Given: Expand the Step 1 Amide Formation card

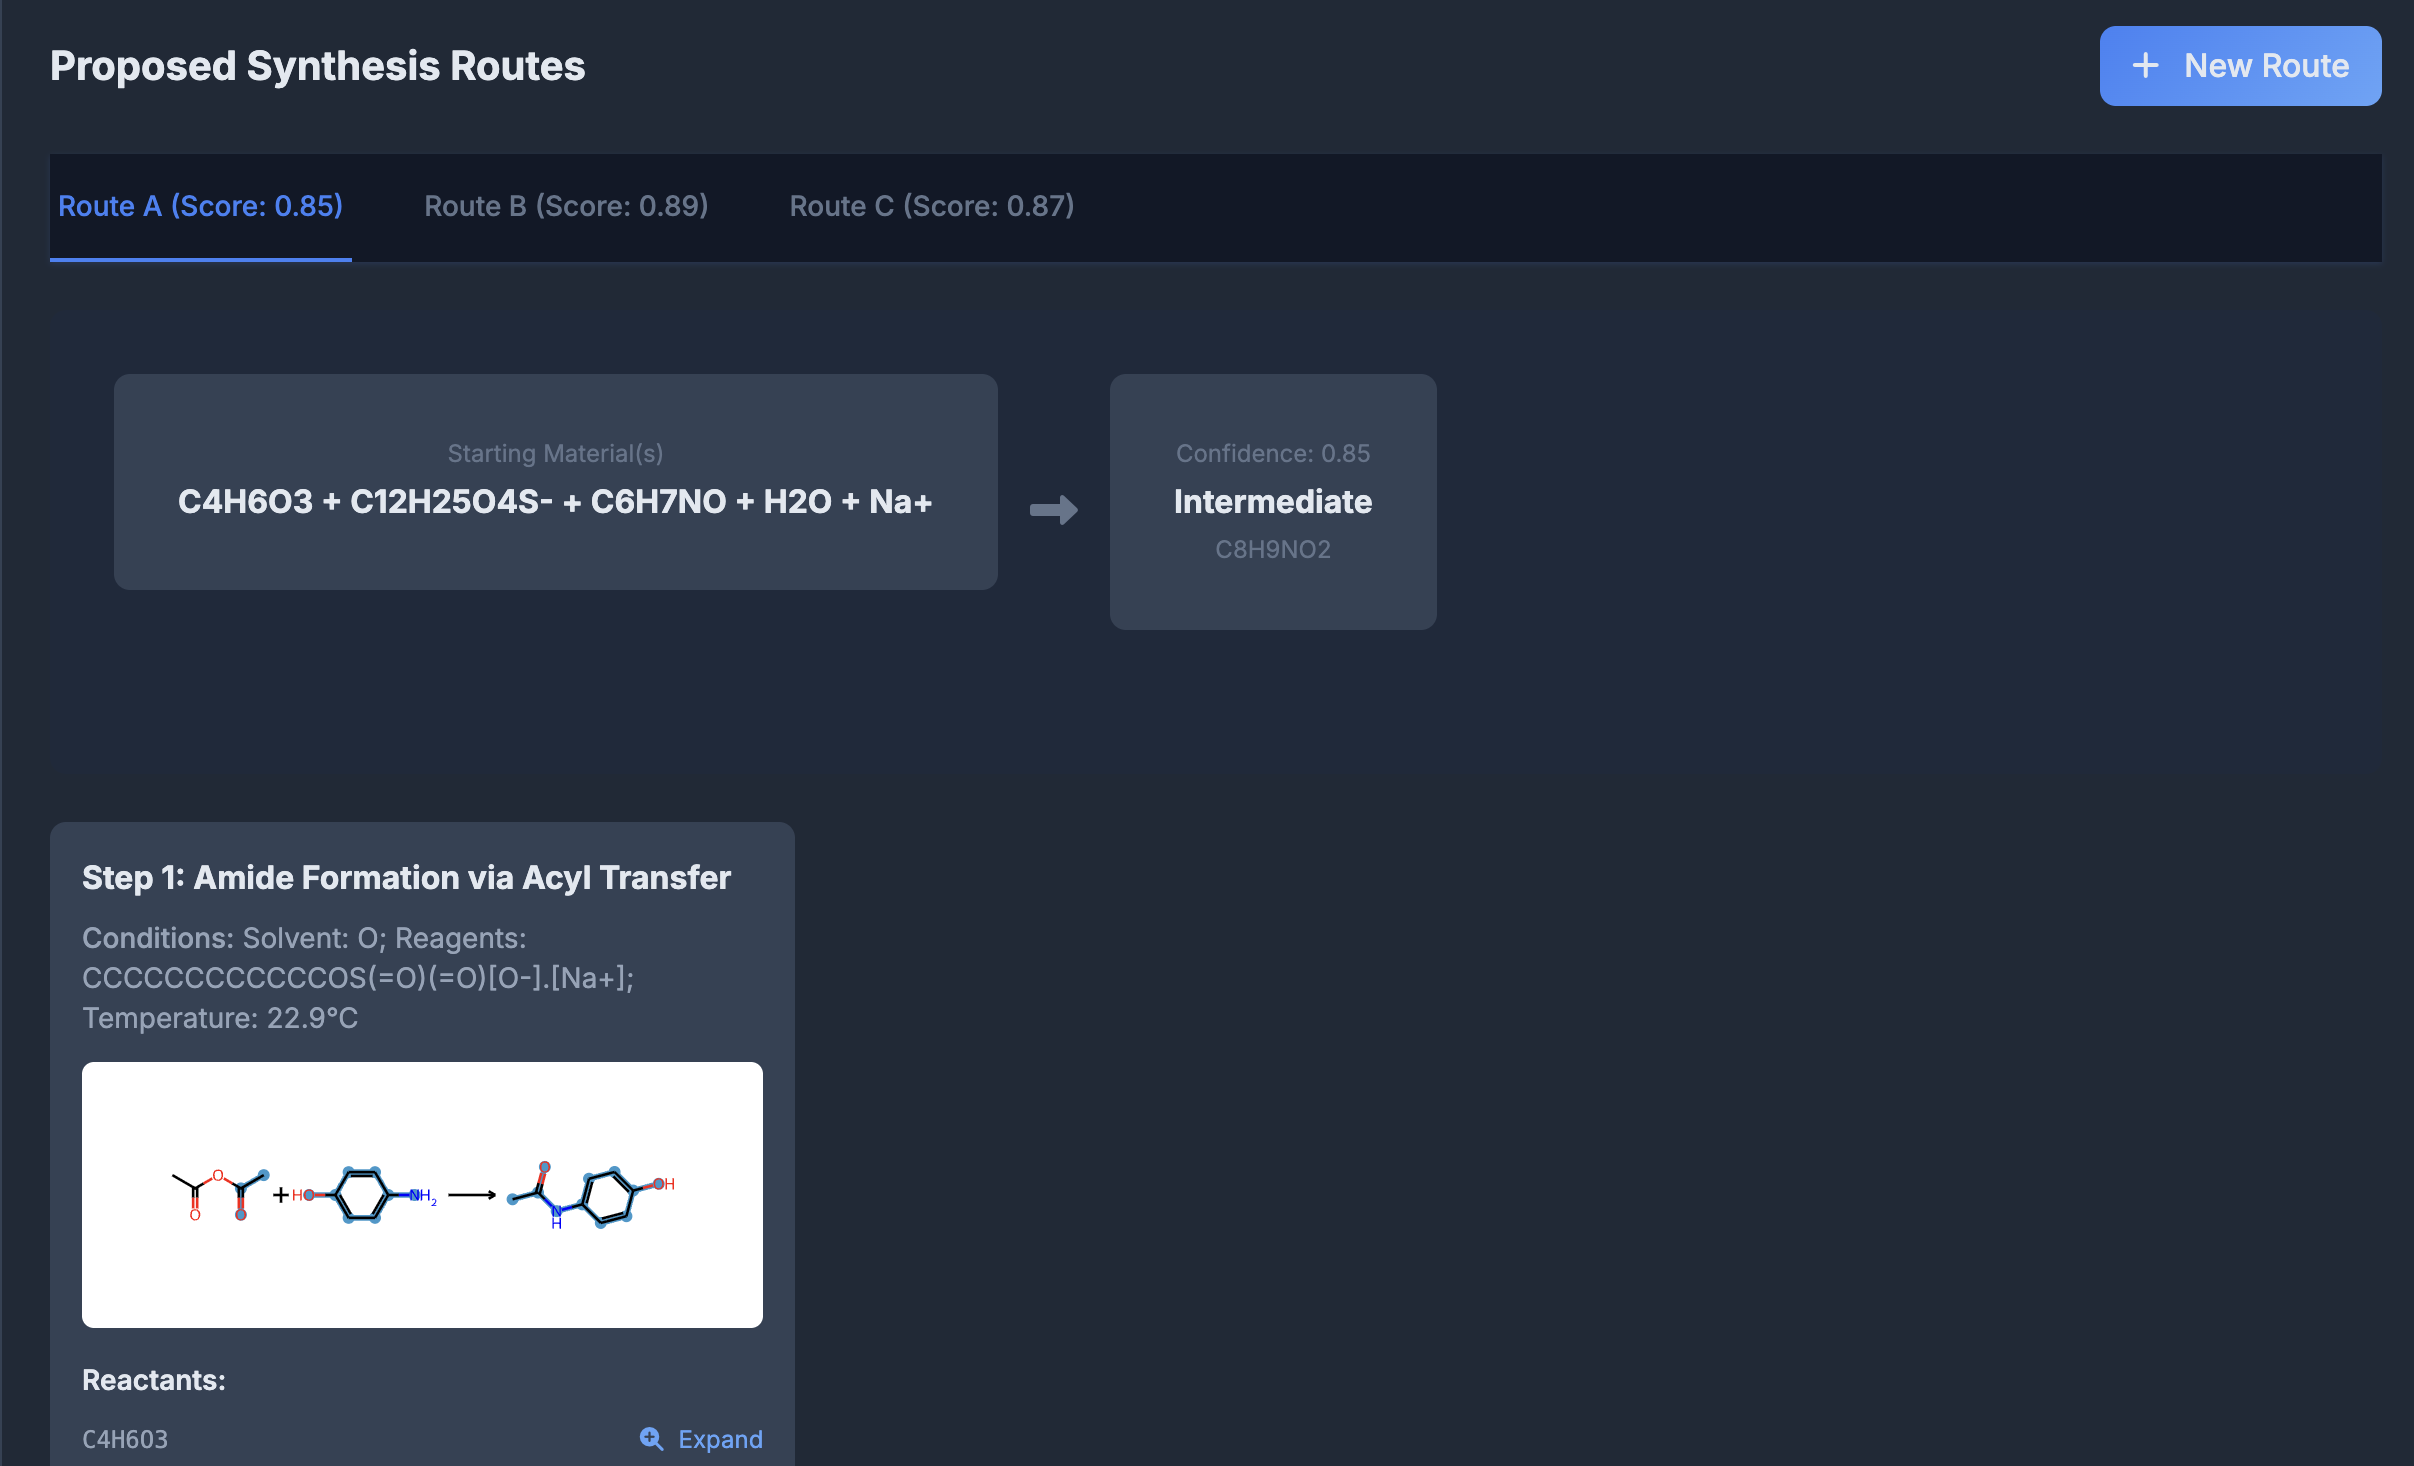Looking at the screenshot, I should (x=406, y=877).
